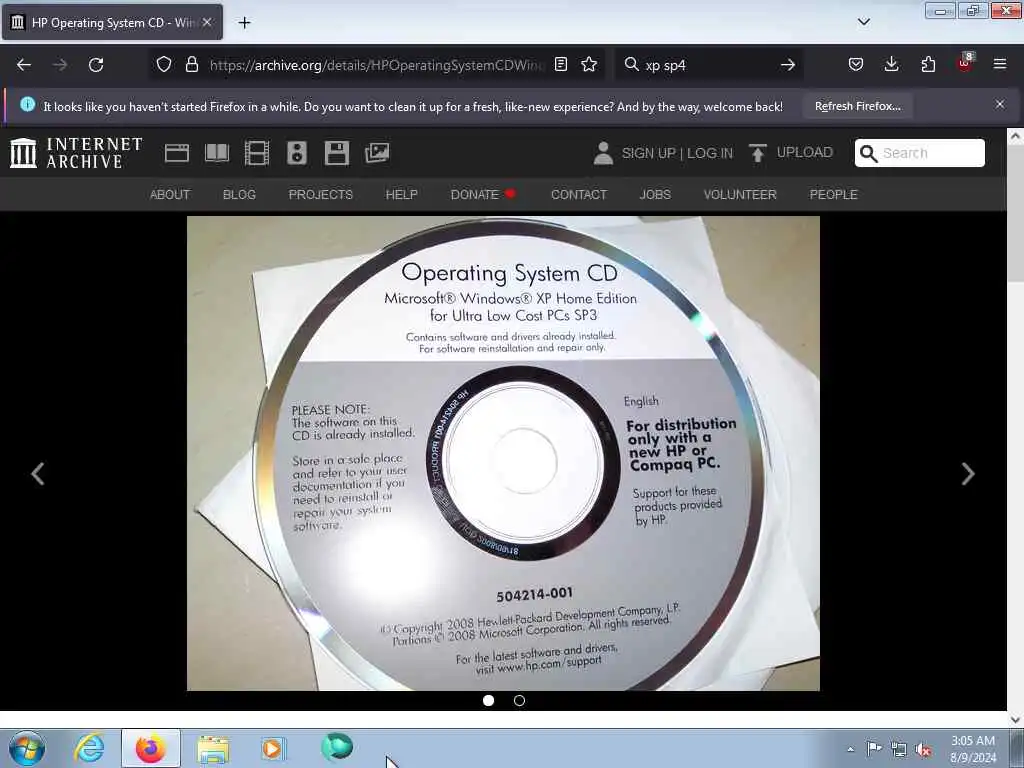Click the page scrollbar down arrow
The width and height of the screenshot is (1024, 768).
(x=1015, y=720)
